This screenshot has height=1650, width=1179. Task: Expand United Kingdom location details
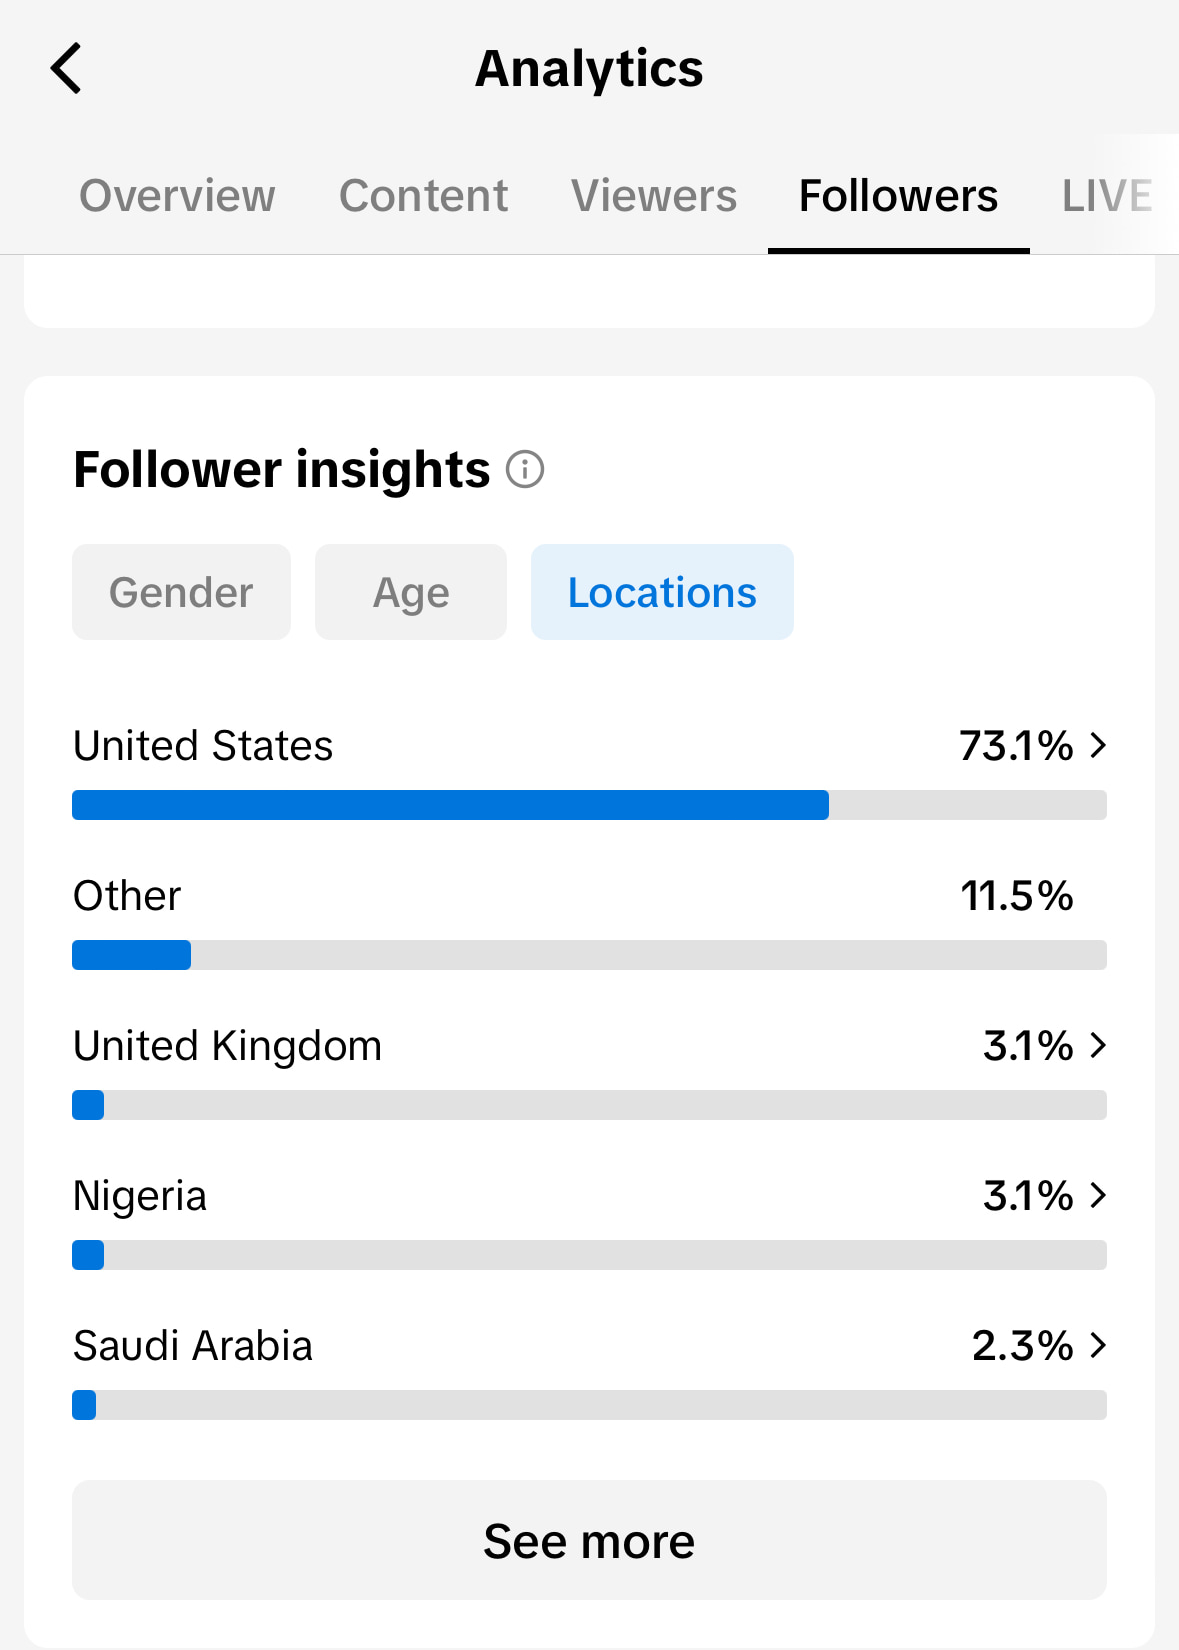pos(1097,1046)
